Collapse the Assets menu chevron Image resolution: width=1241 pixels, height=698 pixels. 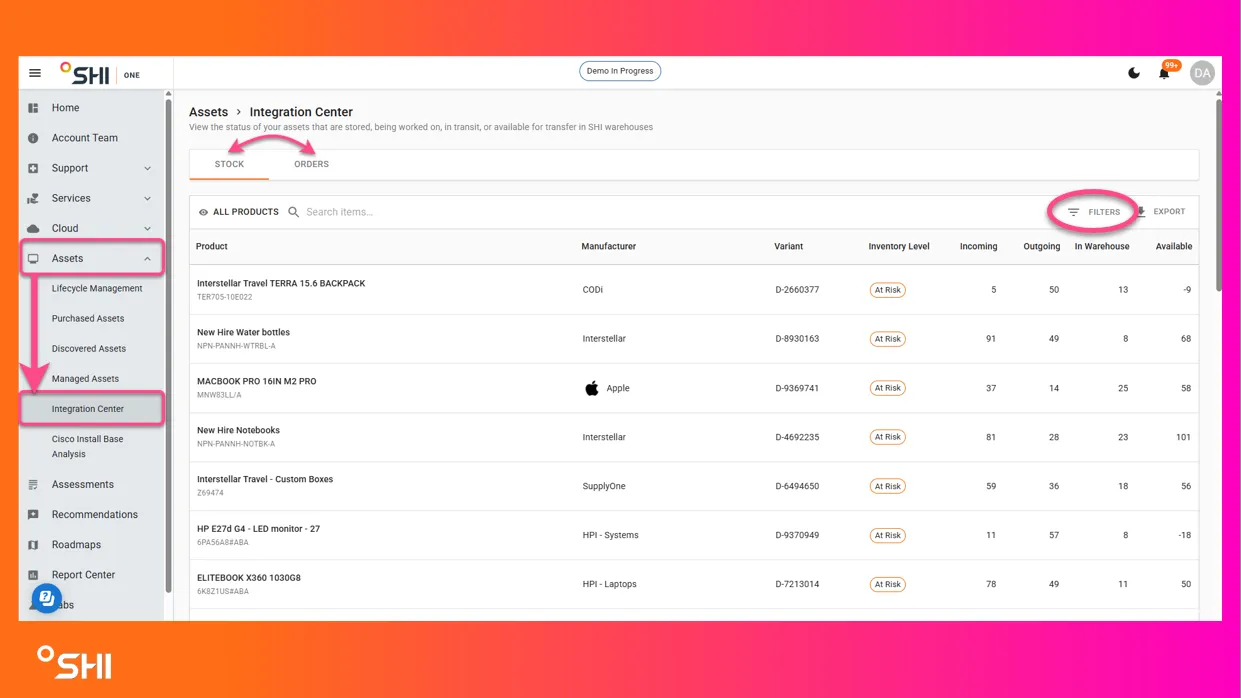[147, 258]
